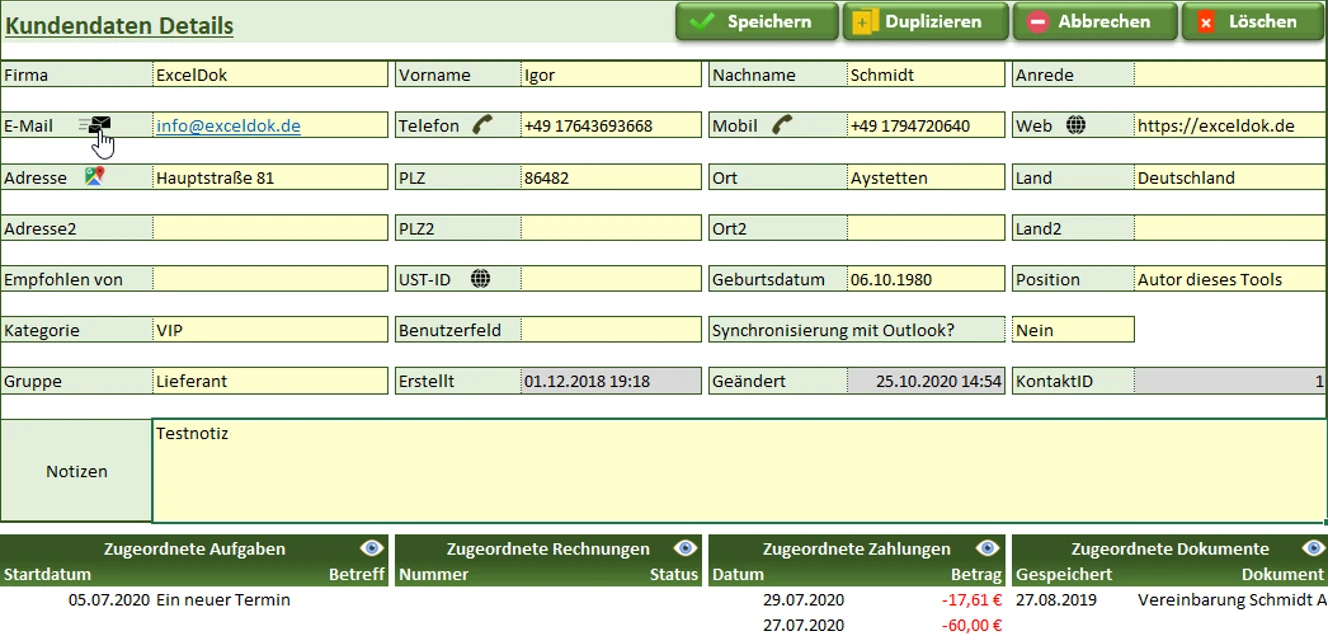This screenshot has height=634, width=1328.
Task: Select Geändert value 25.10.2020 14:54
Action: pyautogui.click(x=926, y=382)
